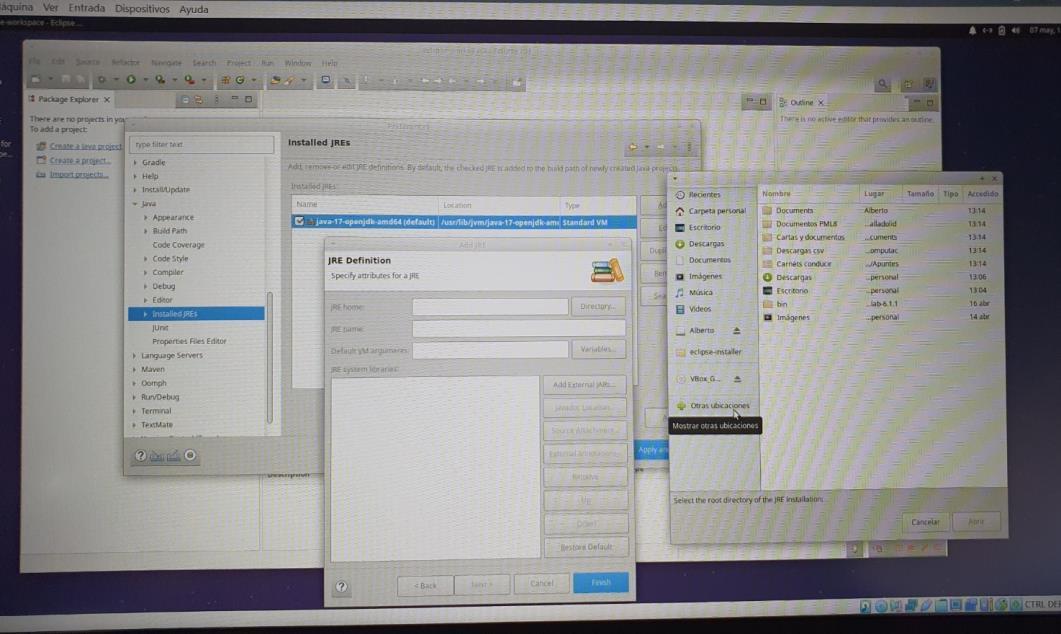Eject the VBox_G volume

click(x=737, y=379)
